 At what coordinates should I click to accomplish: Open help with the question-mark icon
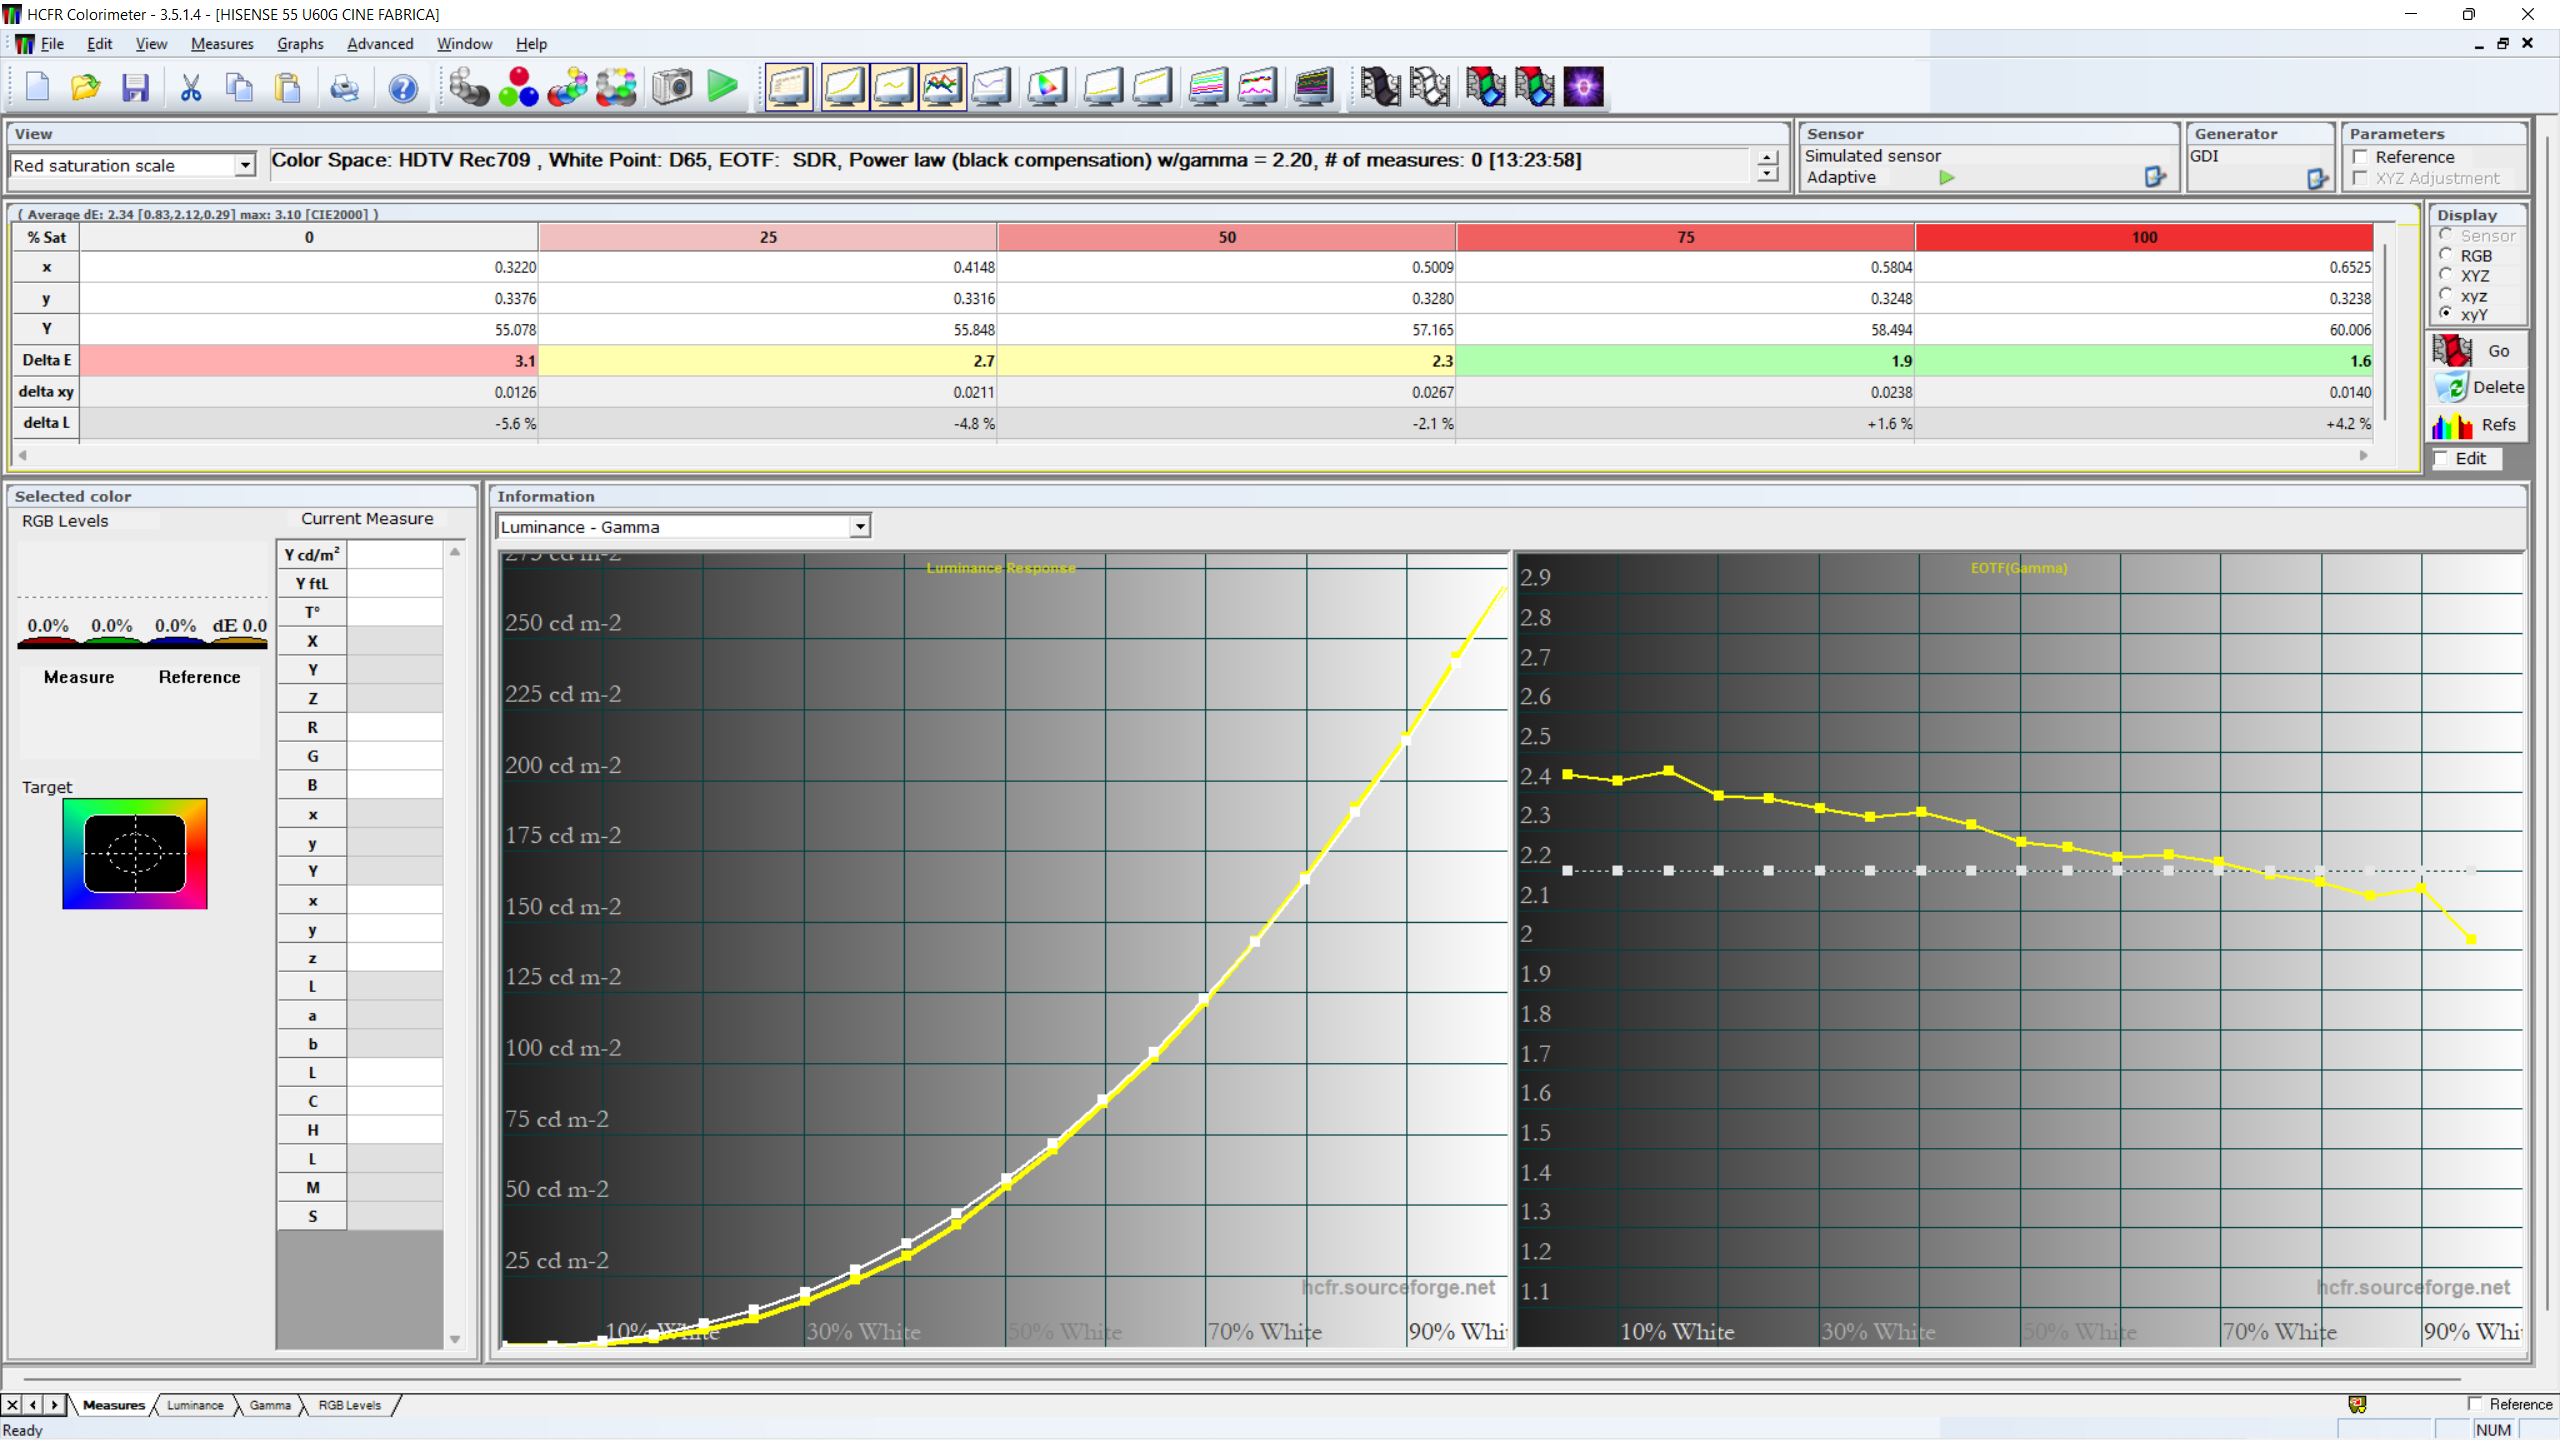[x=403, y=87]
